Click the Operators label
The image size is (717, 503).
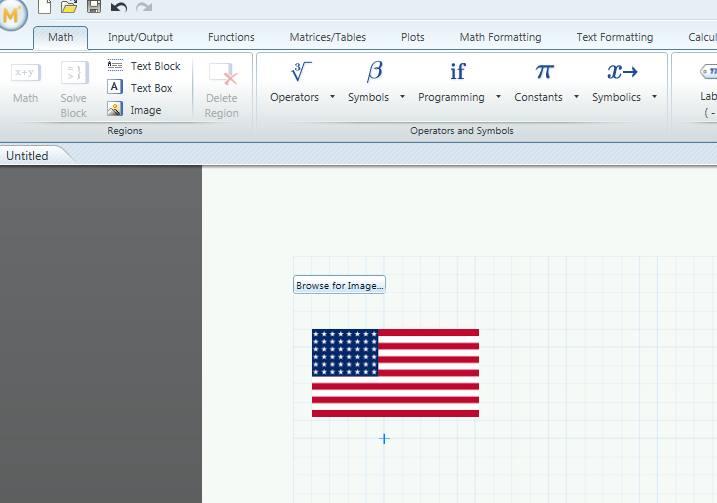tap(294, 97)
